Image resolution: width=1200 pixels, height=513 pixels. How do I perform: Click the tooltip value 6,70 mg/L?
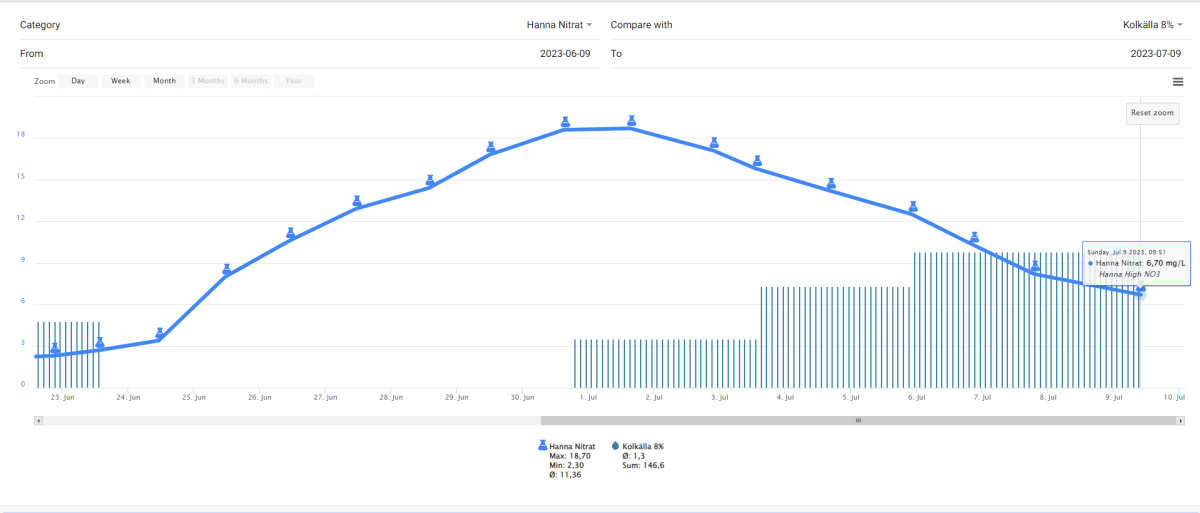pos(1165,263)
